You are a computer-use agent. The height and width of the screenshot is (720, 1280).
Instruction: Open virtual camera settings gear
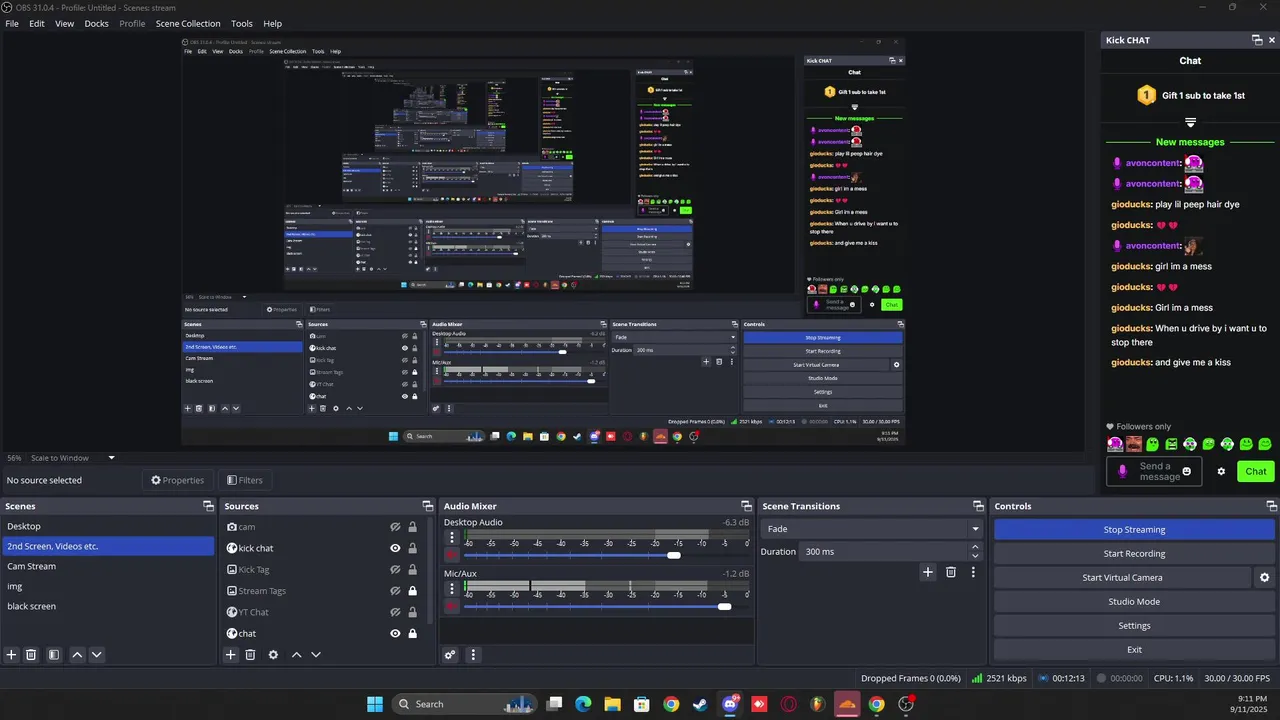coord(1264,577)
